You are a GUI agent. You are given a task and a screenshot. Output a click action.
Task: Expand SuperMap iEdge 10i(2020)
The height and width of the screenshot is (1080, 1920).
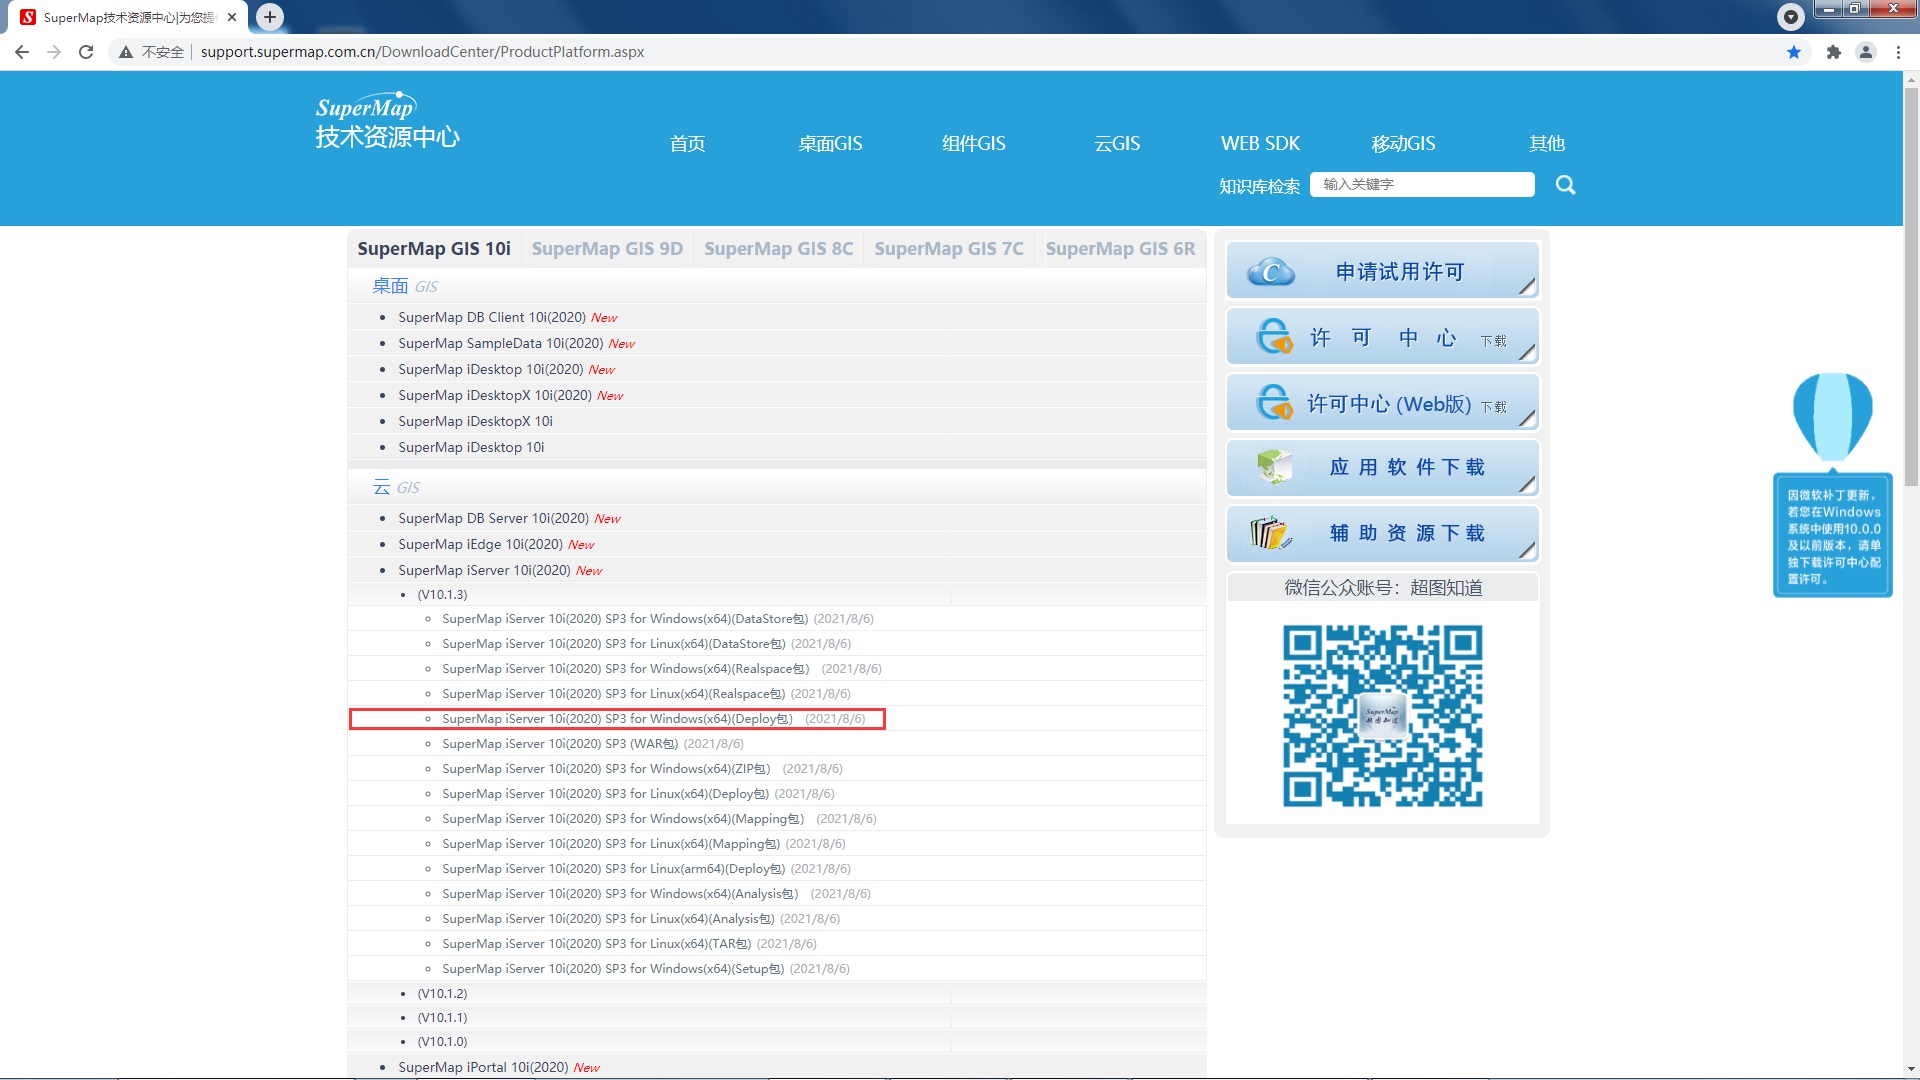coord(480,544)
